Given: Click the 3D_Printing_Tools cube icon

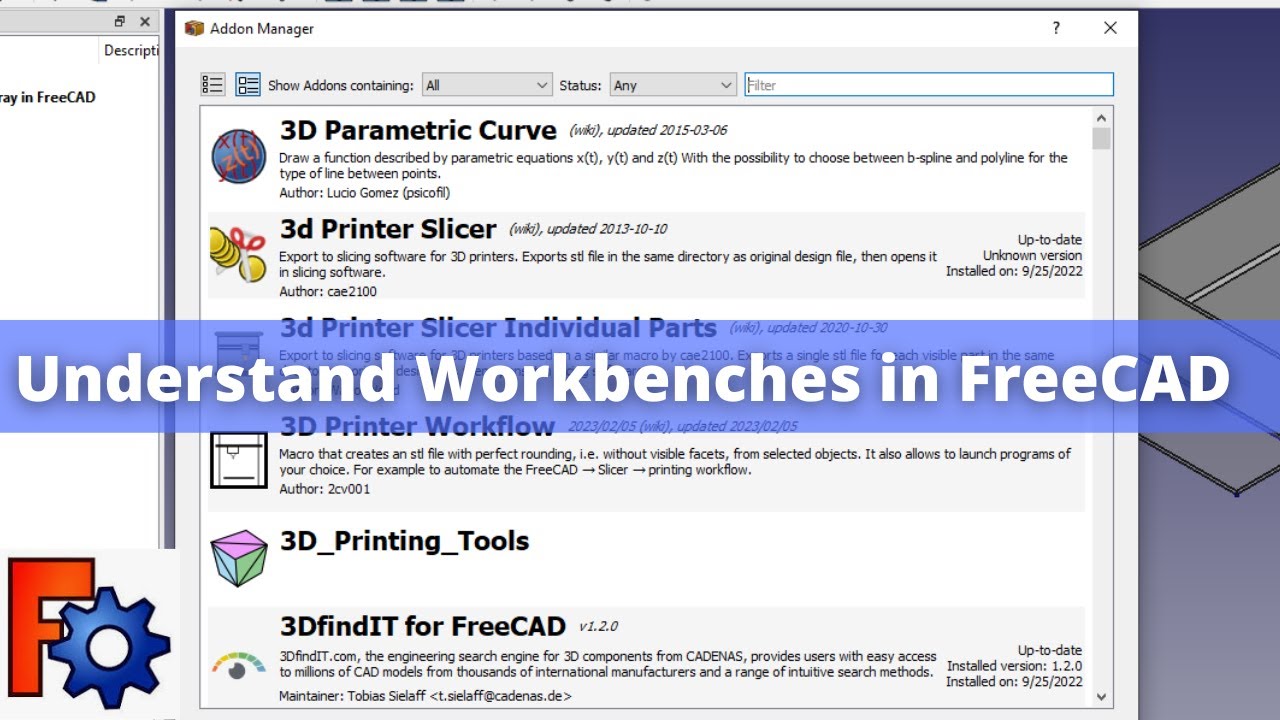Looking at the screenshot, I should pos(240,558).
